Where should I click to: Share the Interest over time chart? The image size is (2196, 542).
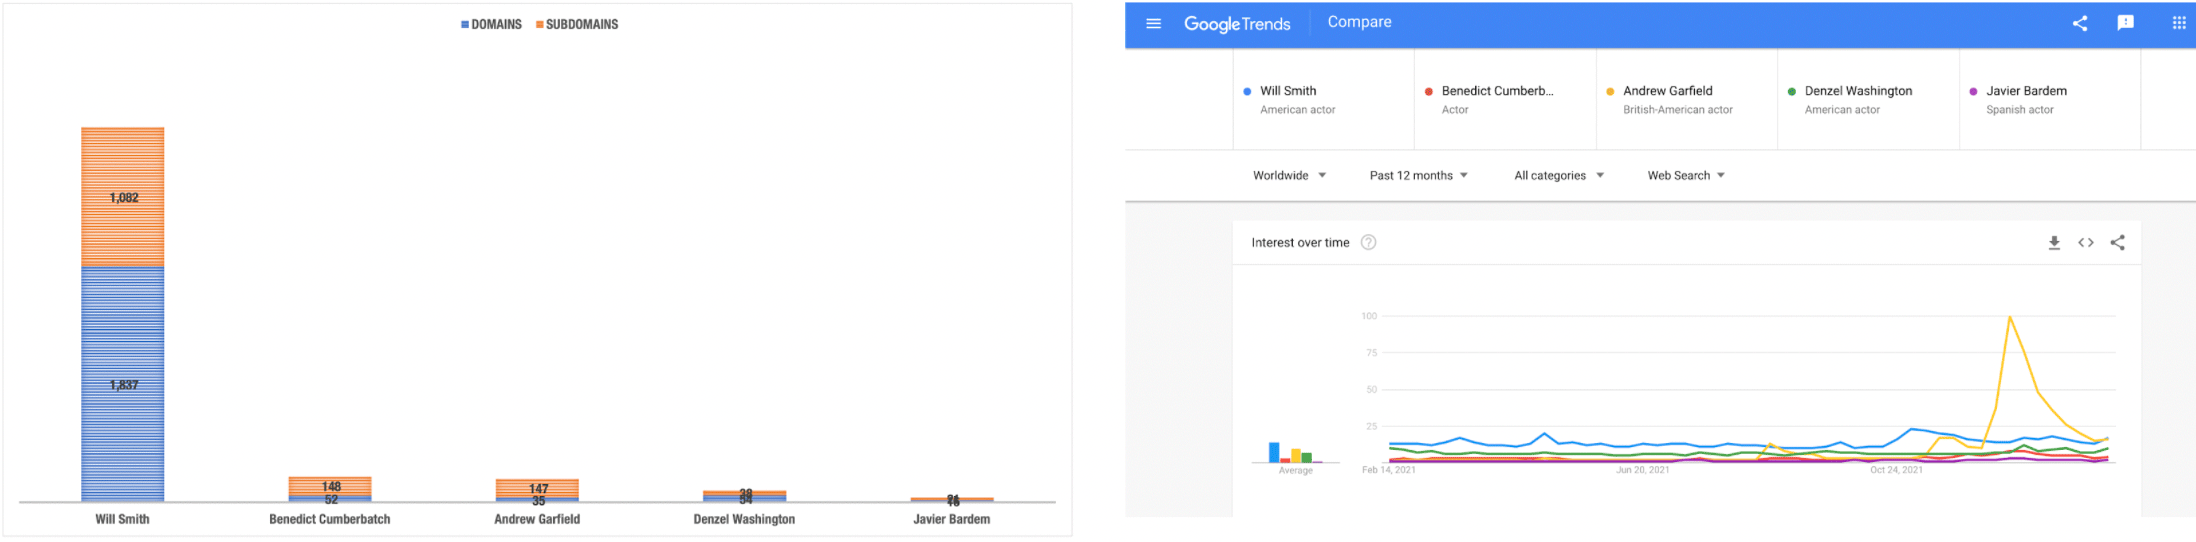click(x=2118, y=243)
